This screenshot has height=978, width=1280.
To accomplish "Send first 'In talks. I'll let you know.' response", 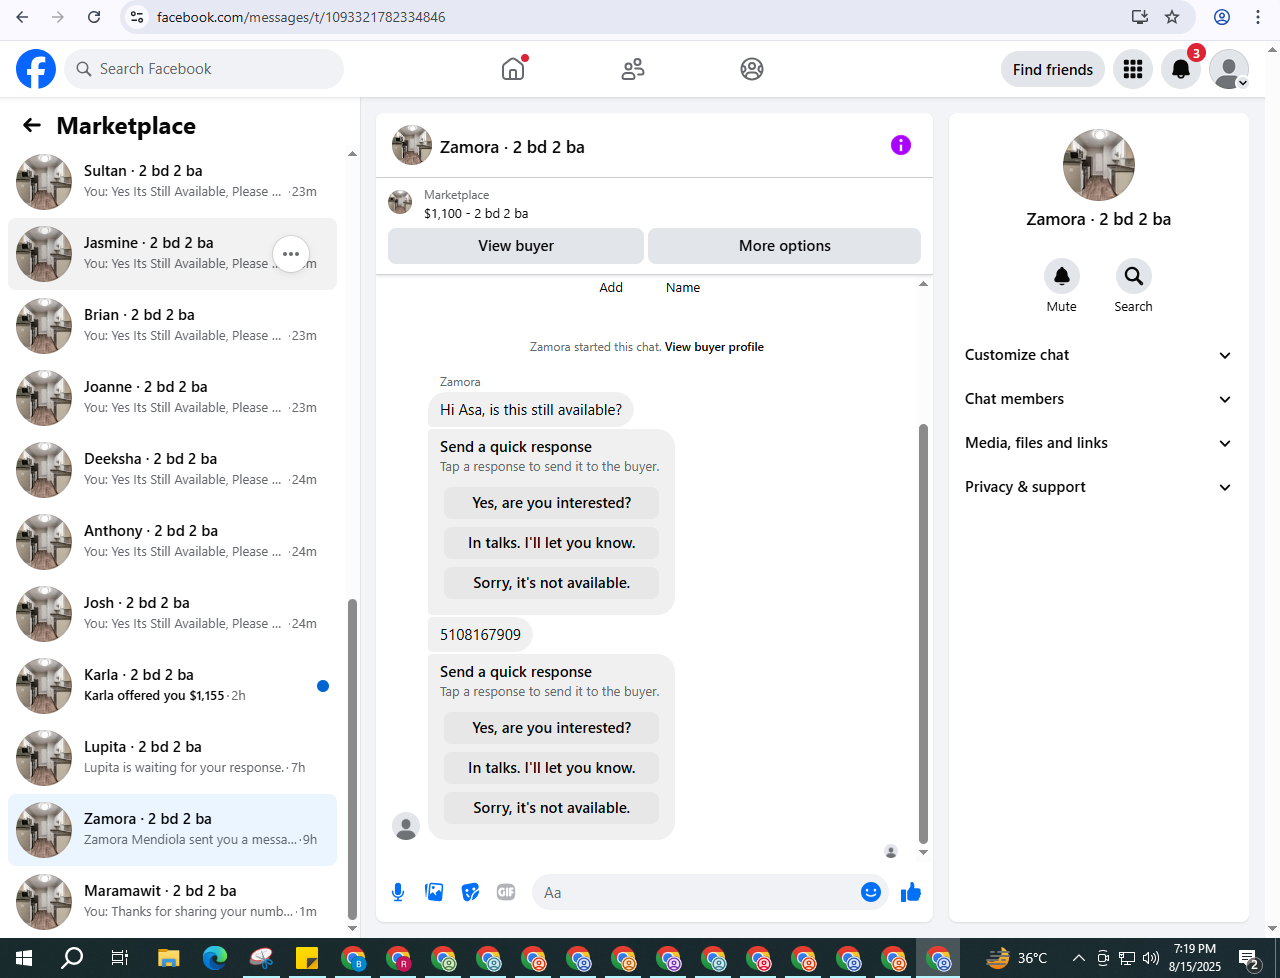I will (x=552, y=543).
